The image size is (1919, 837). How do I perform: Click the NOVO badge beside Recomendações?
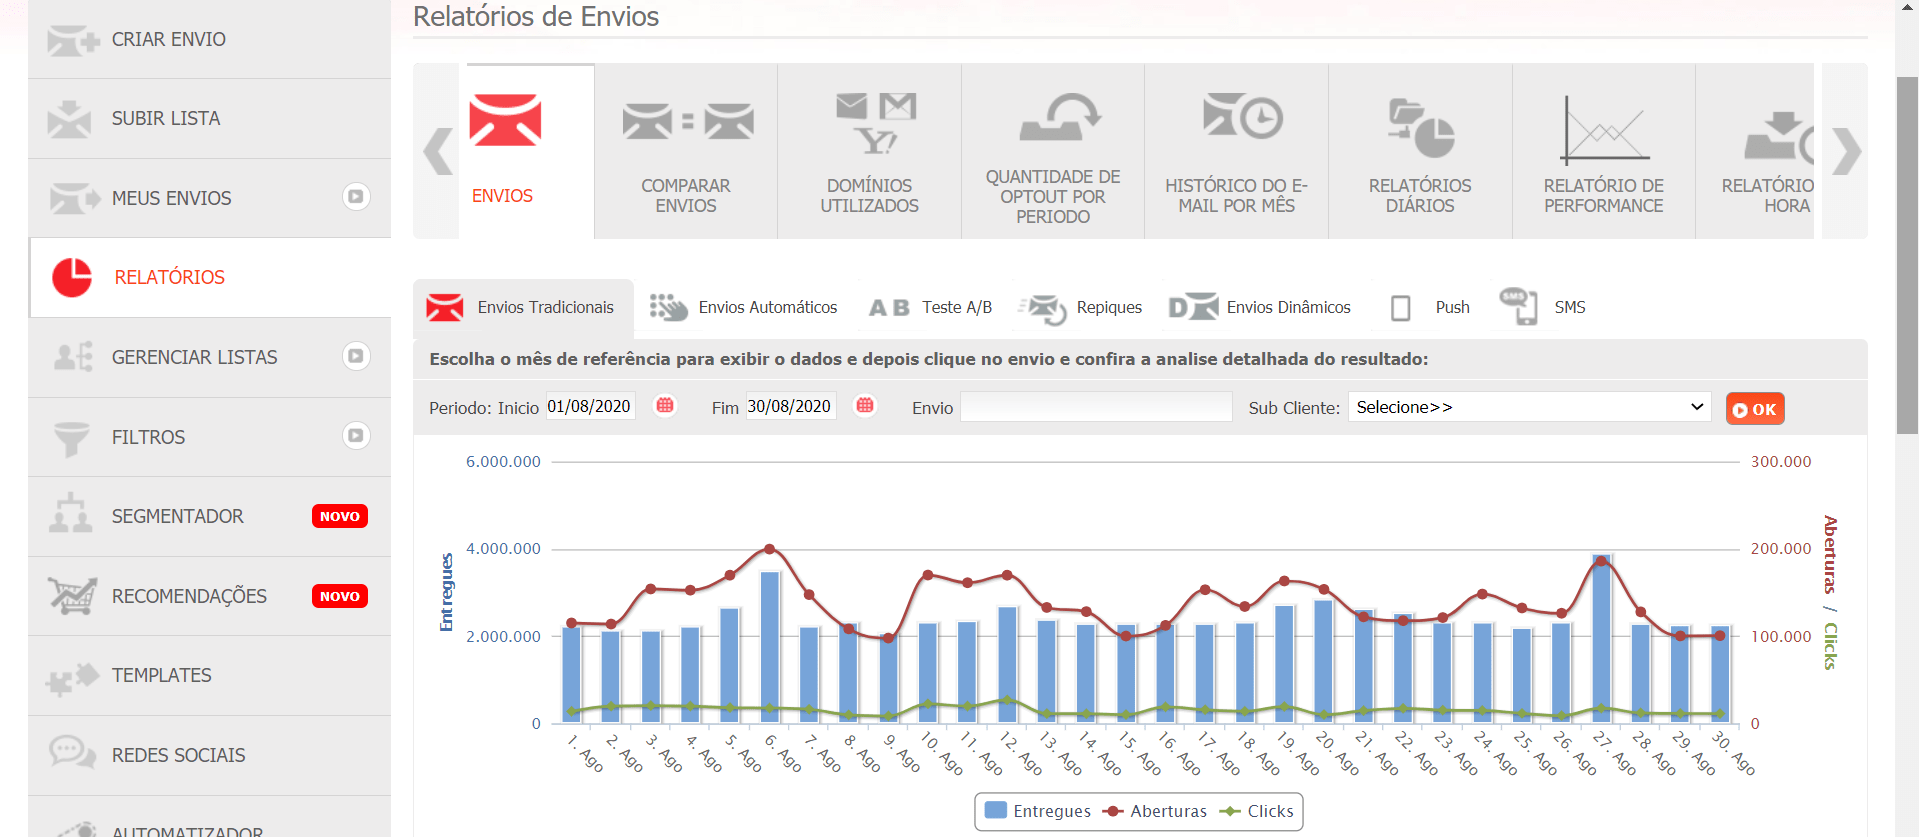click(340, 596)
